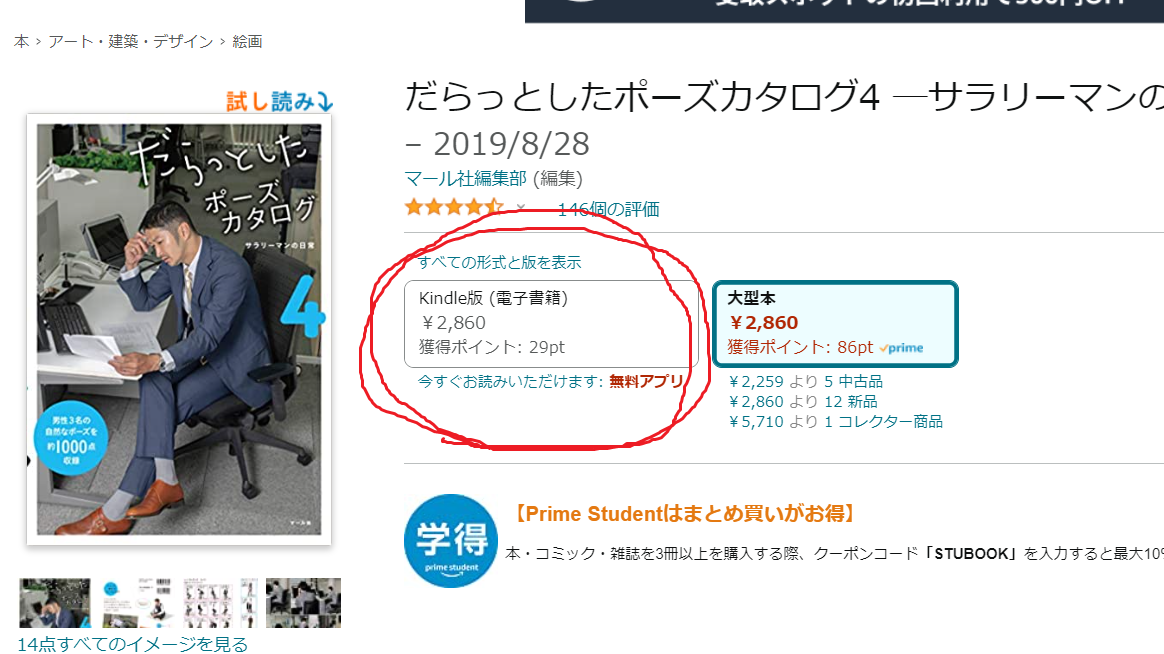Viewport: 1164px width, 654px height.
Task: Select the first cover thumbnail image
Action: [55, 603]
